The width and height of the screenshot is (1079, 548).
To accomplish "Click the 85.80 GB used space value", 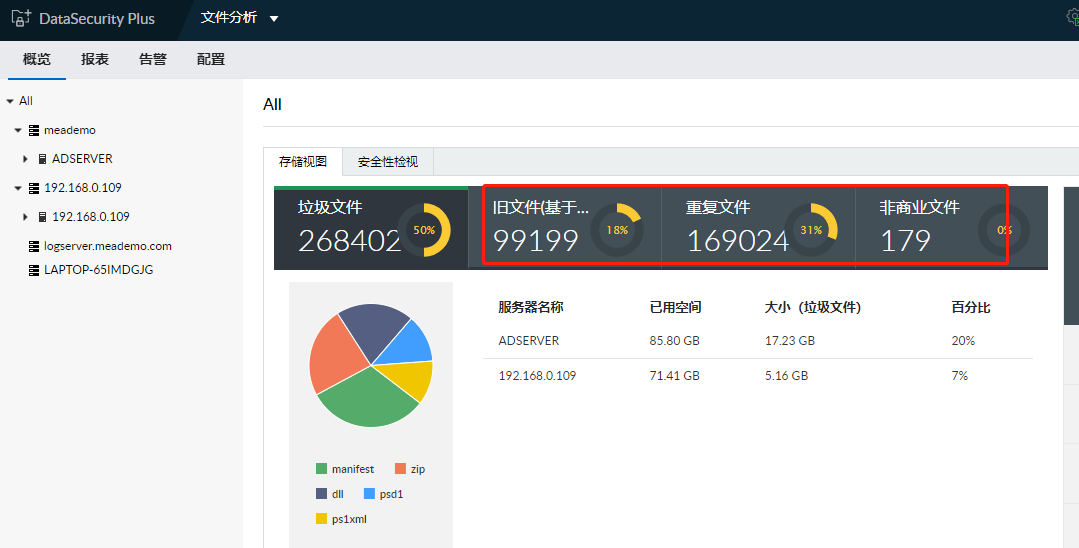I will (x=674, y=341).
